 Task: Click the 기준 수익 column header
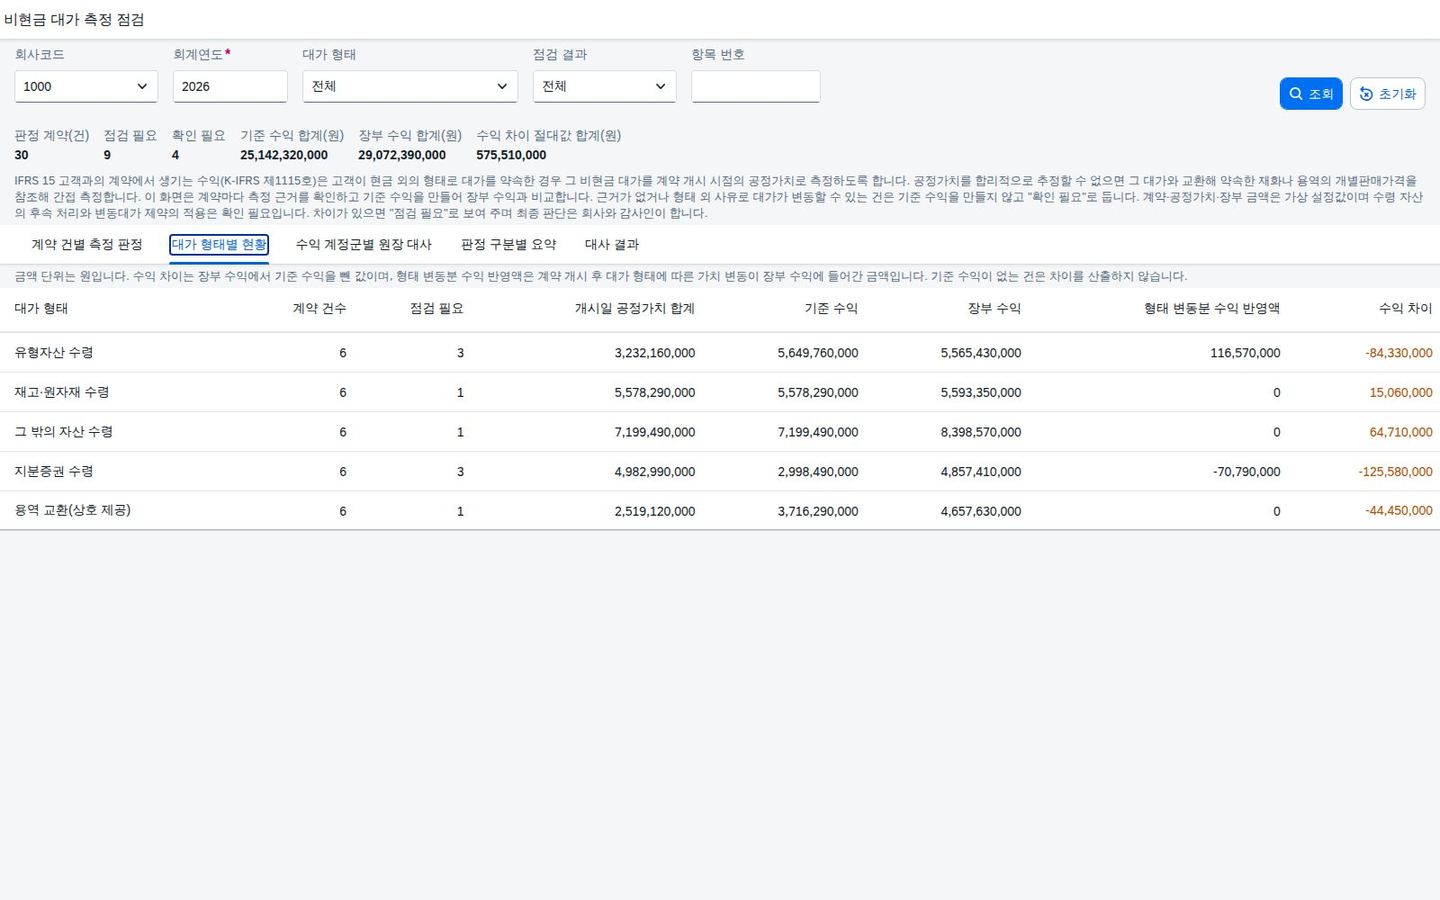coord(831,309)
